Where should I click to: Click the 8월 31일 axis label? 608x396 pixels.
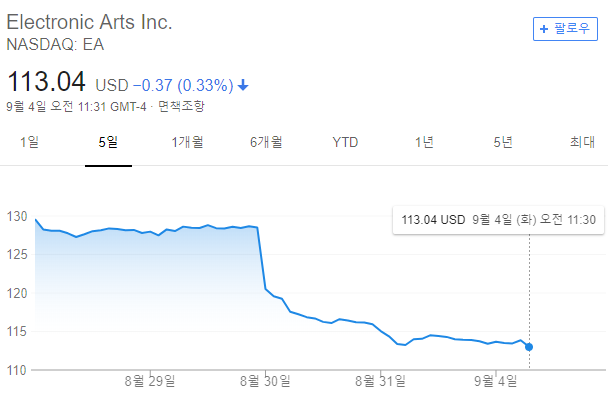point(380,381)
